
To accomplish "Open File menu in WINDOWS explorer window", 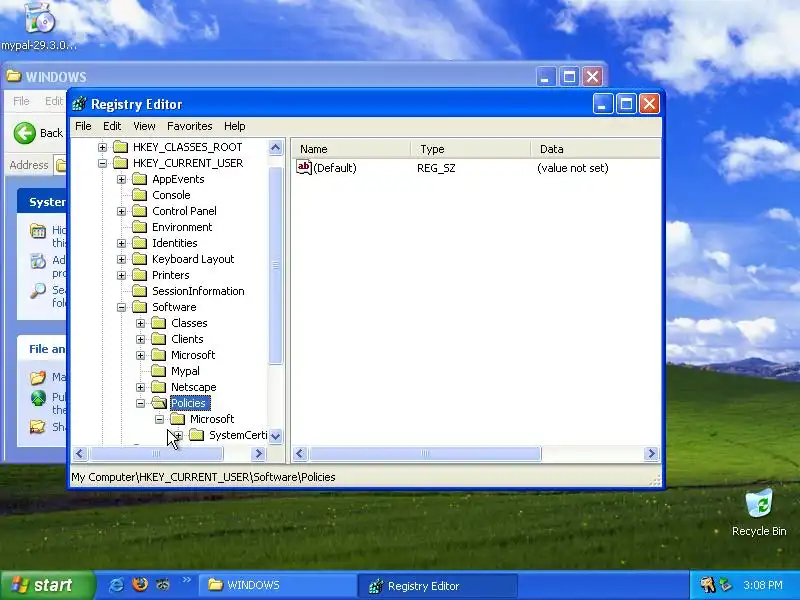I will click(x=21, y=101).
